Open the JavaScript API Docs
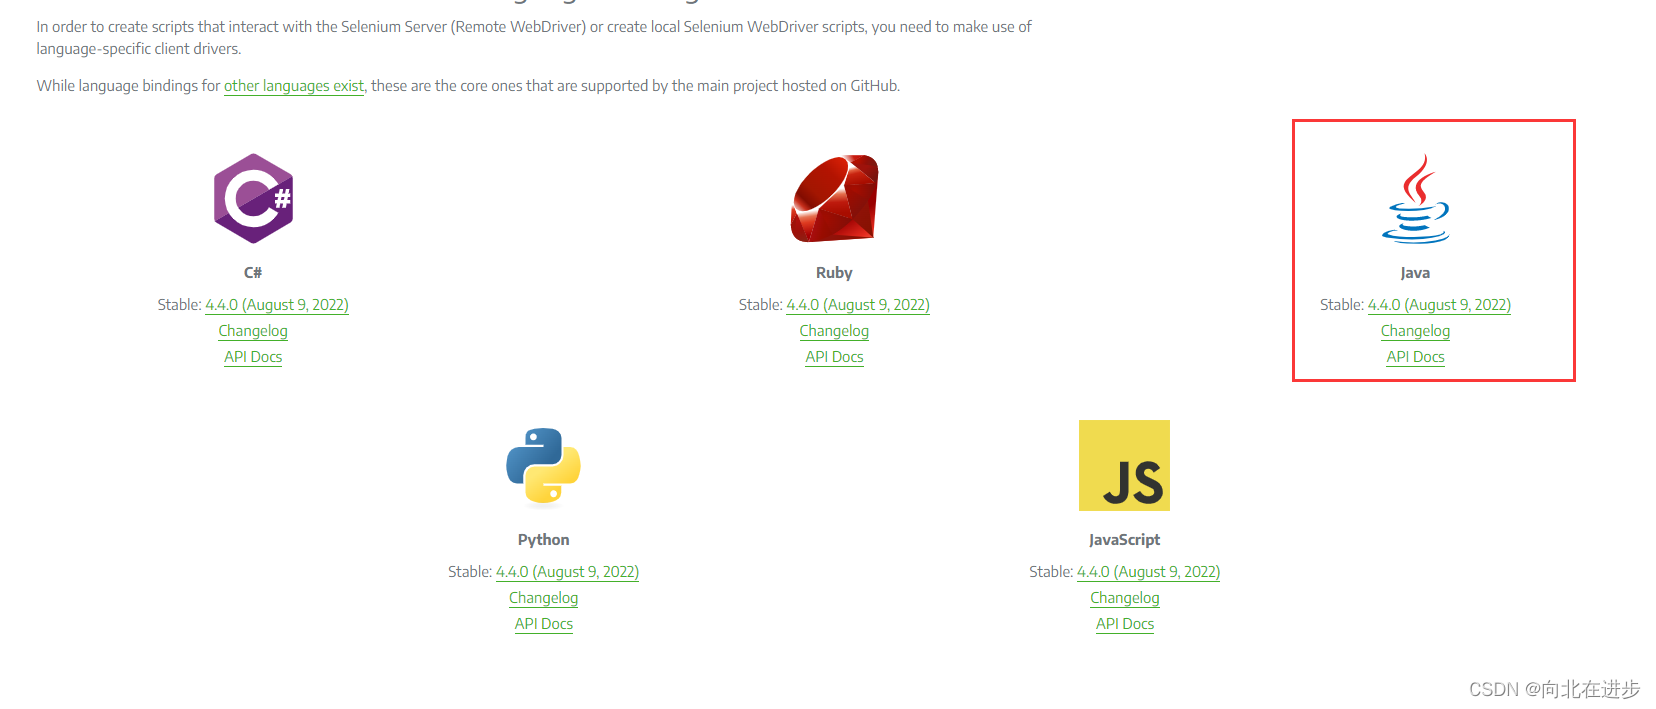This screenshot has height=709, width=1656. tap(1124, 623)
